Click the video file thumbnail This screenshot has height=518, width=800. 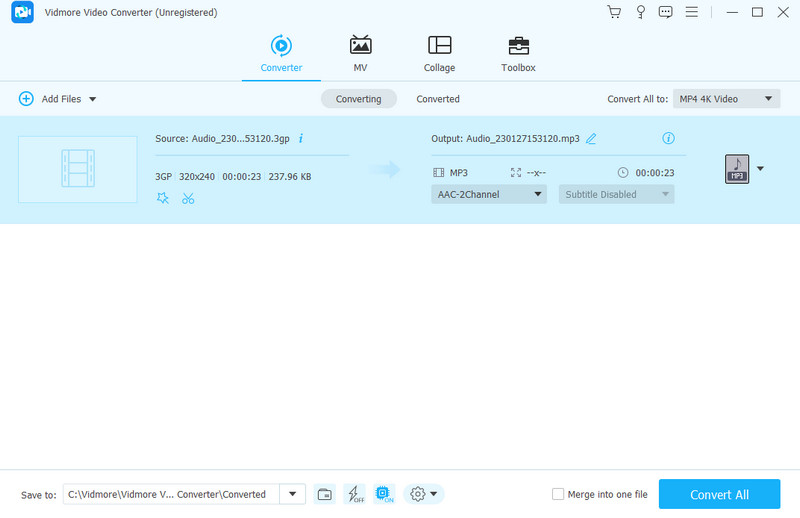click(78, 169)
